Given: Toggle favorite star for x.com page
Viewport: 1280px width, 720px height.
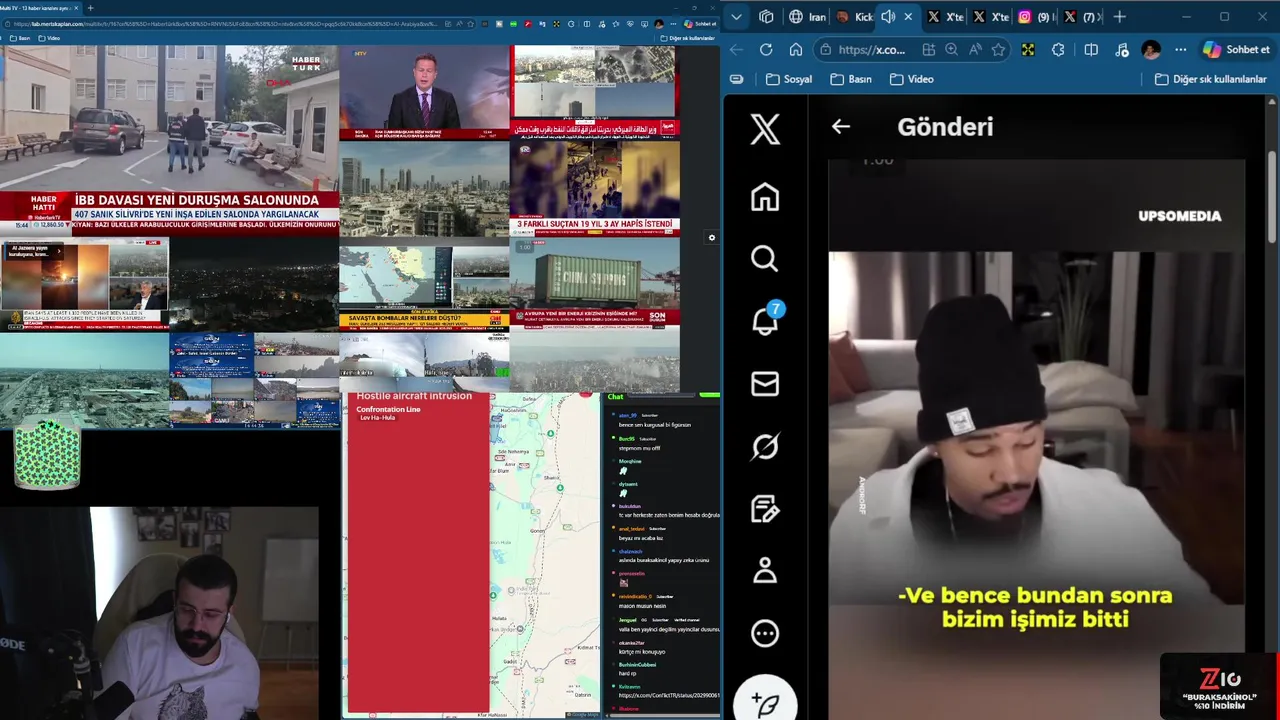Looking at the screenshot, I should click(998, 49).
